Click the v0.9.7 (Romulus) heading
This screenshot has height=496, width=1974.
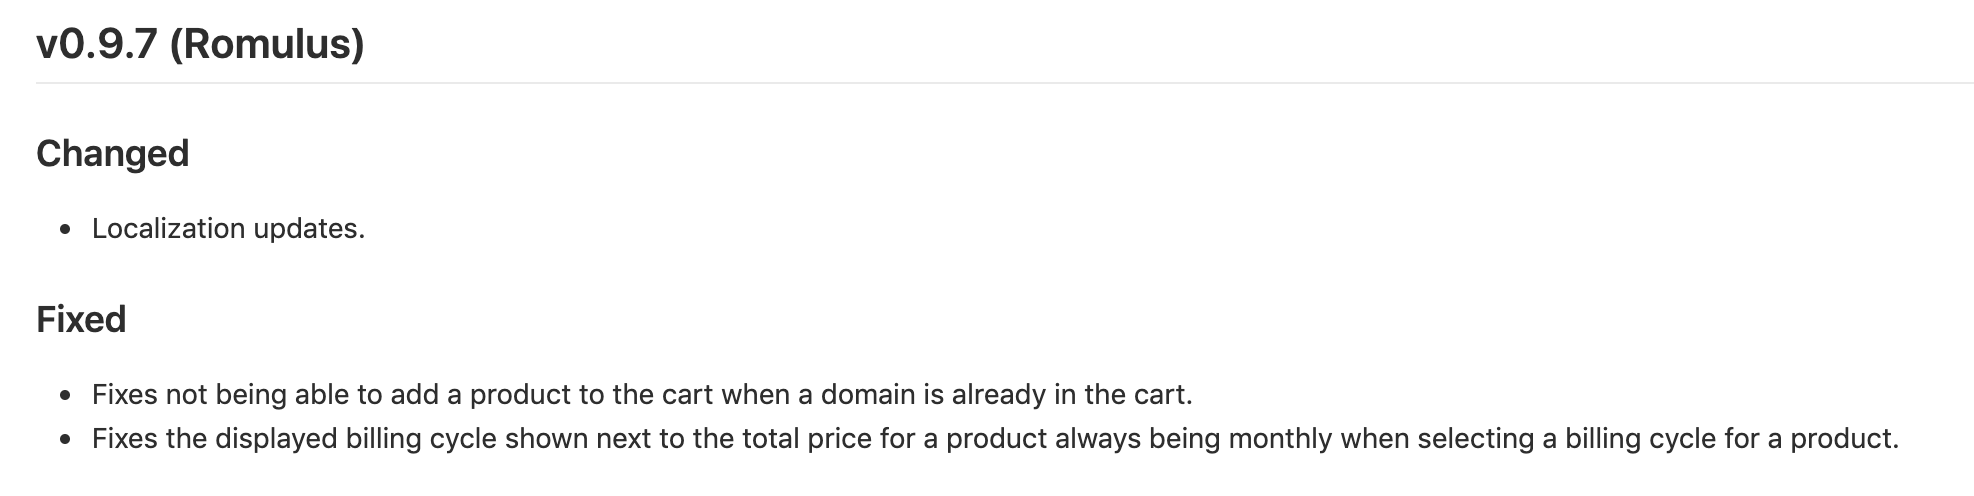click(200, 45)
